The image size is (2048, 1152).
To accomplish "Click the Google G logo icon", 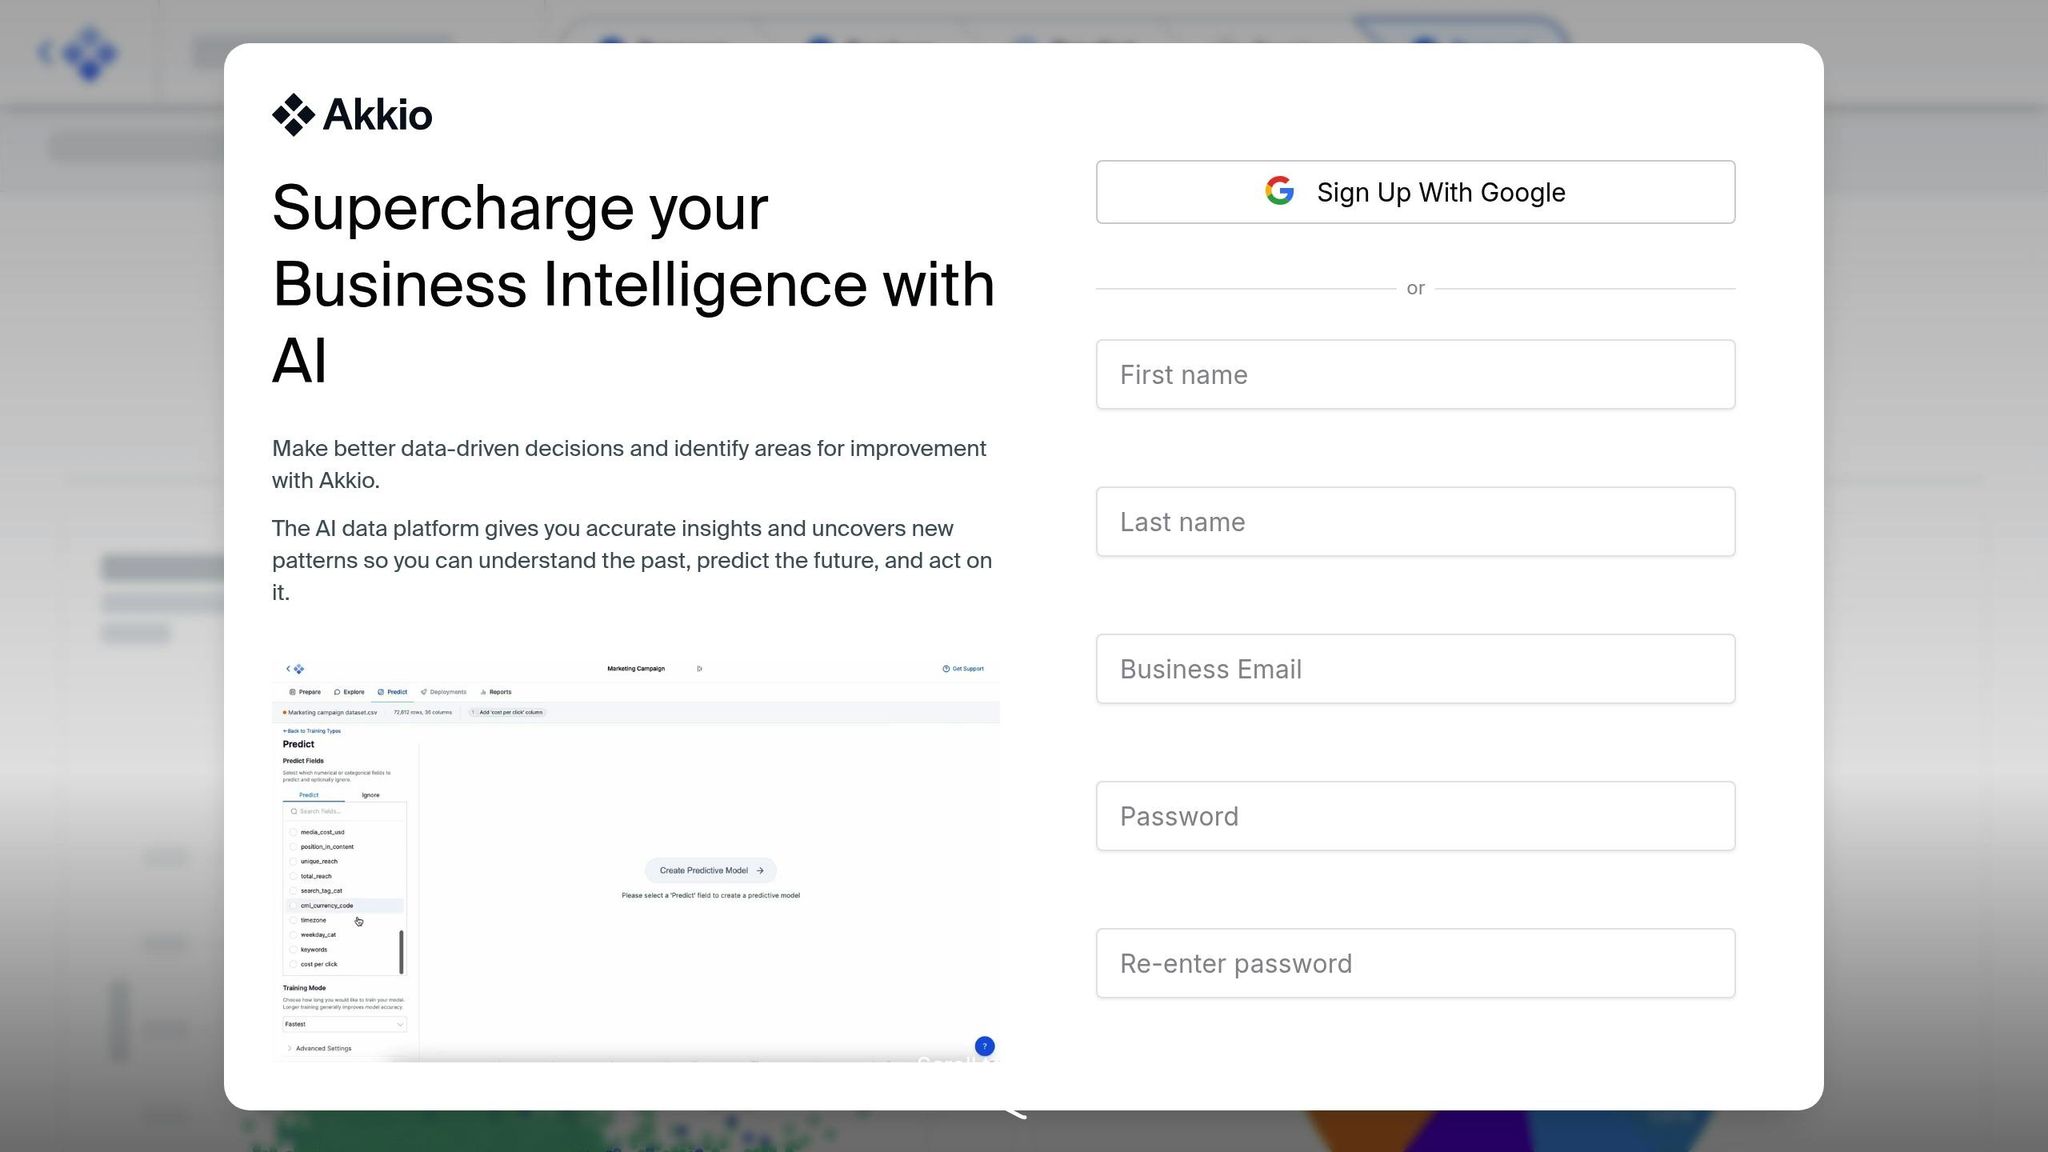I will click(1279, 191).
